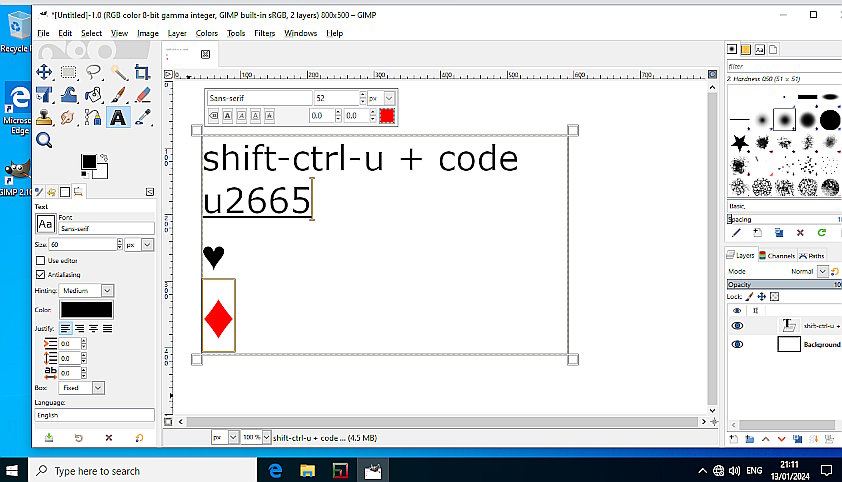842x482 pixels.
Task: Toggle lock pixels brush icon
Action: pyautogui.click(x=749, y=296)
